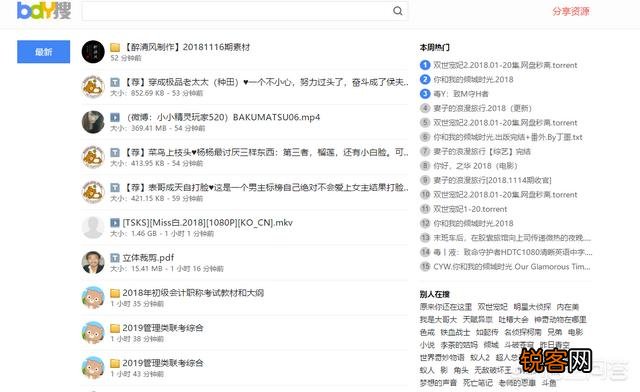
Task: Open uploader avatar beside 立体裁剪.pdf
Action: 93,262
